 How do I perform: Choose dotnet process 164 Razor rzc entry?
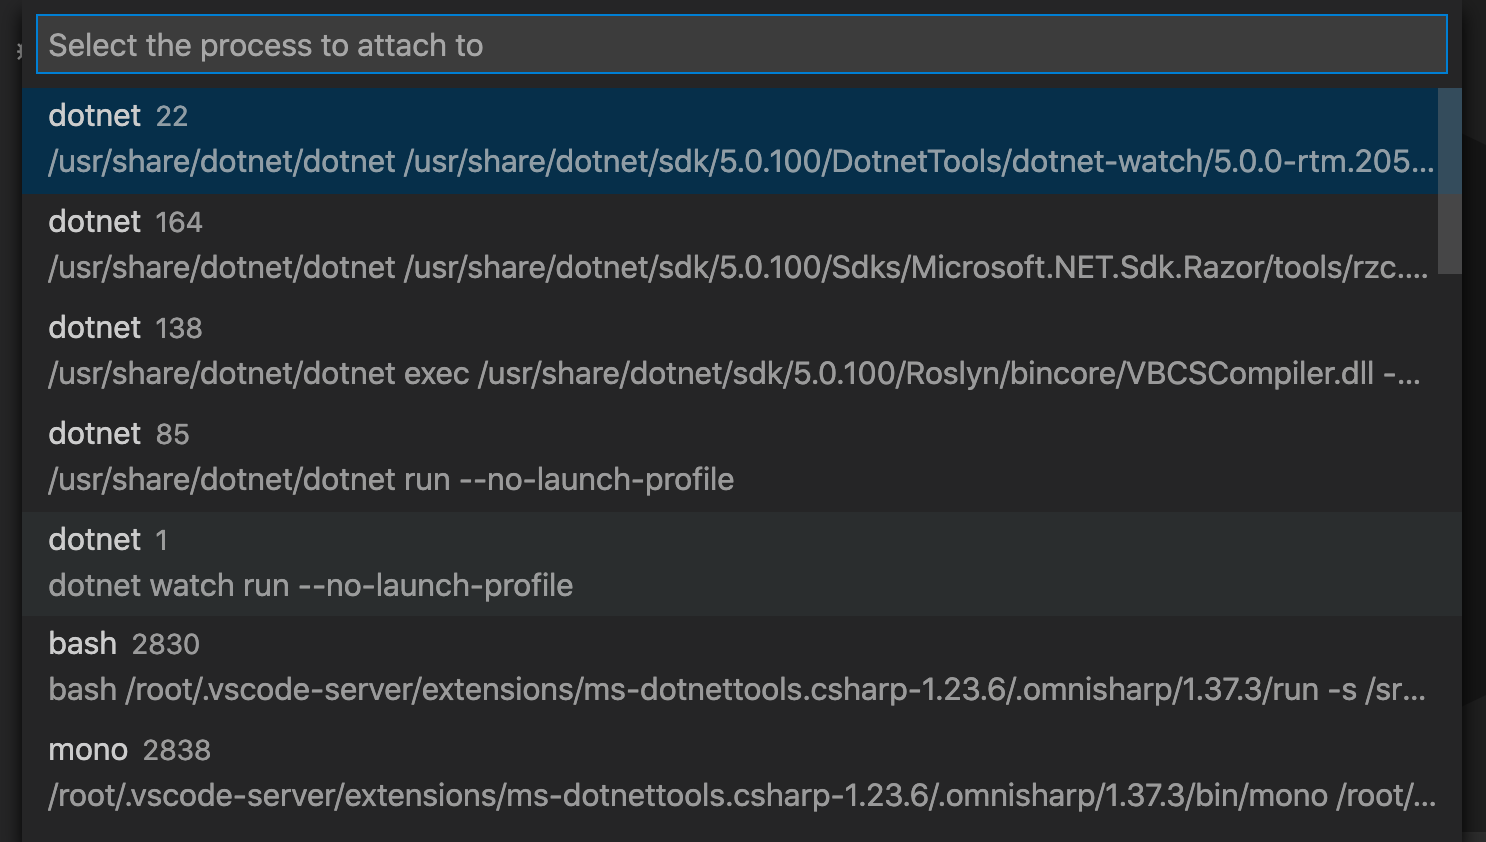(730, 246)
